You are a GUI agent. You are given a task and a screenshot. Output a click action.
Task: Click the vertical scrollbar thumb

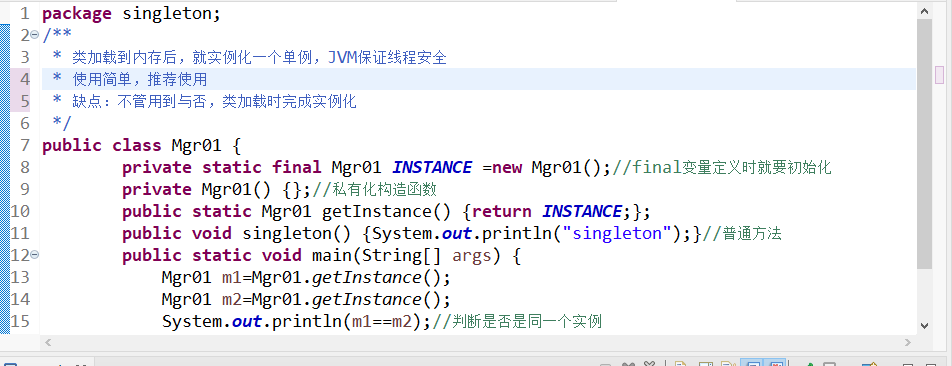[923, 144]
